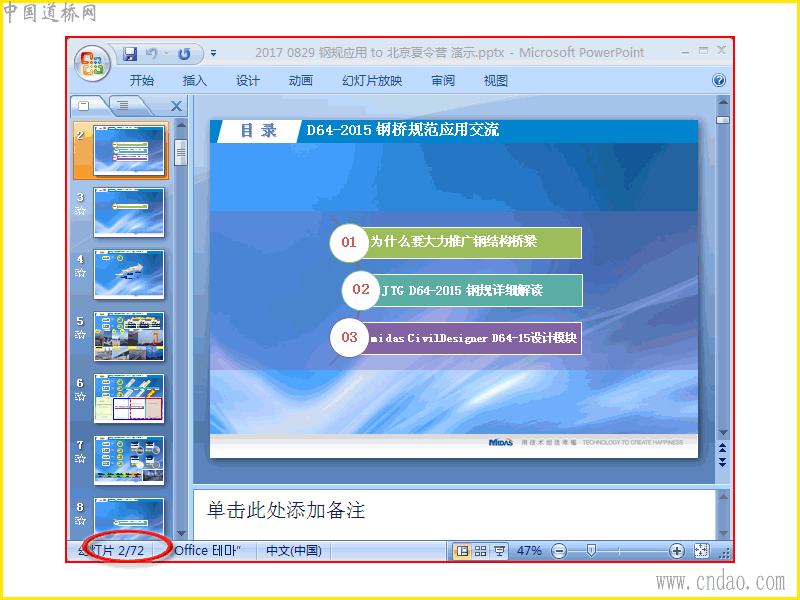The image size is (800, 600).
Task: Close the slides thumbnail pane
Action: (x=176, y=106)
